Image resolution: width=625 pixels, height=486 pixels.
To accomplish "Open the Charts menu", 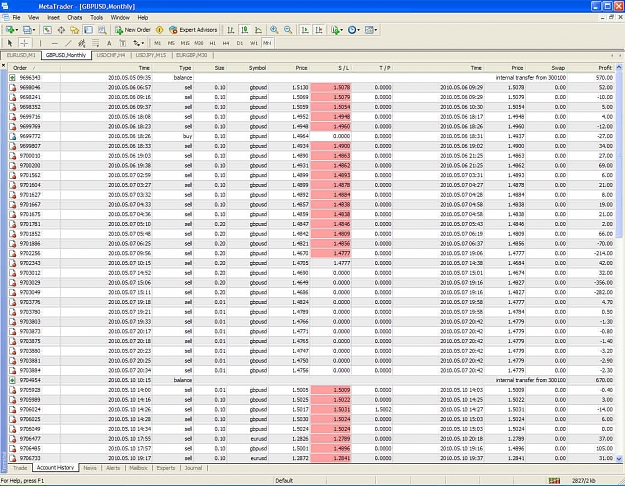I will pyautogui.click(x=75, y=18).
